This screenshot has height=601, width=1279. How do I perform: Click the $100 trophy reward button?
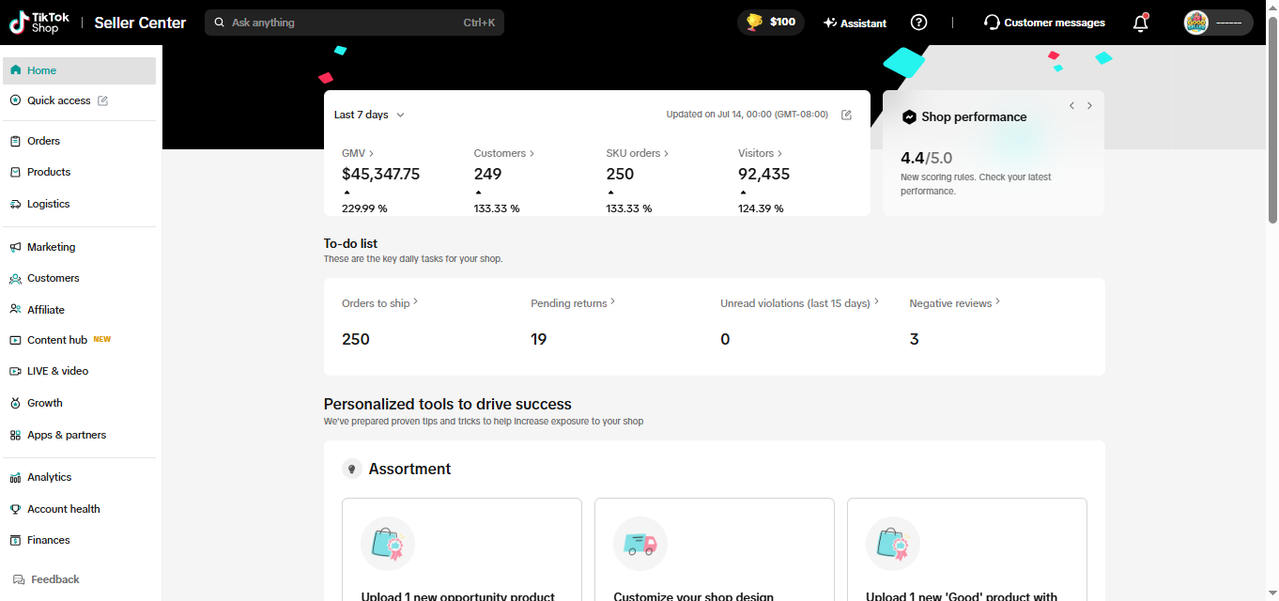[x=770, y=22]
